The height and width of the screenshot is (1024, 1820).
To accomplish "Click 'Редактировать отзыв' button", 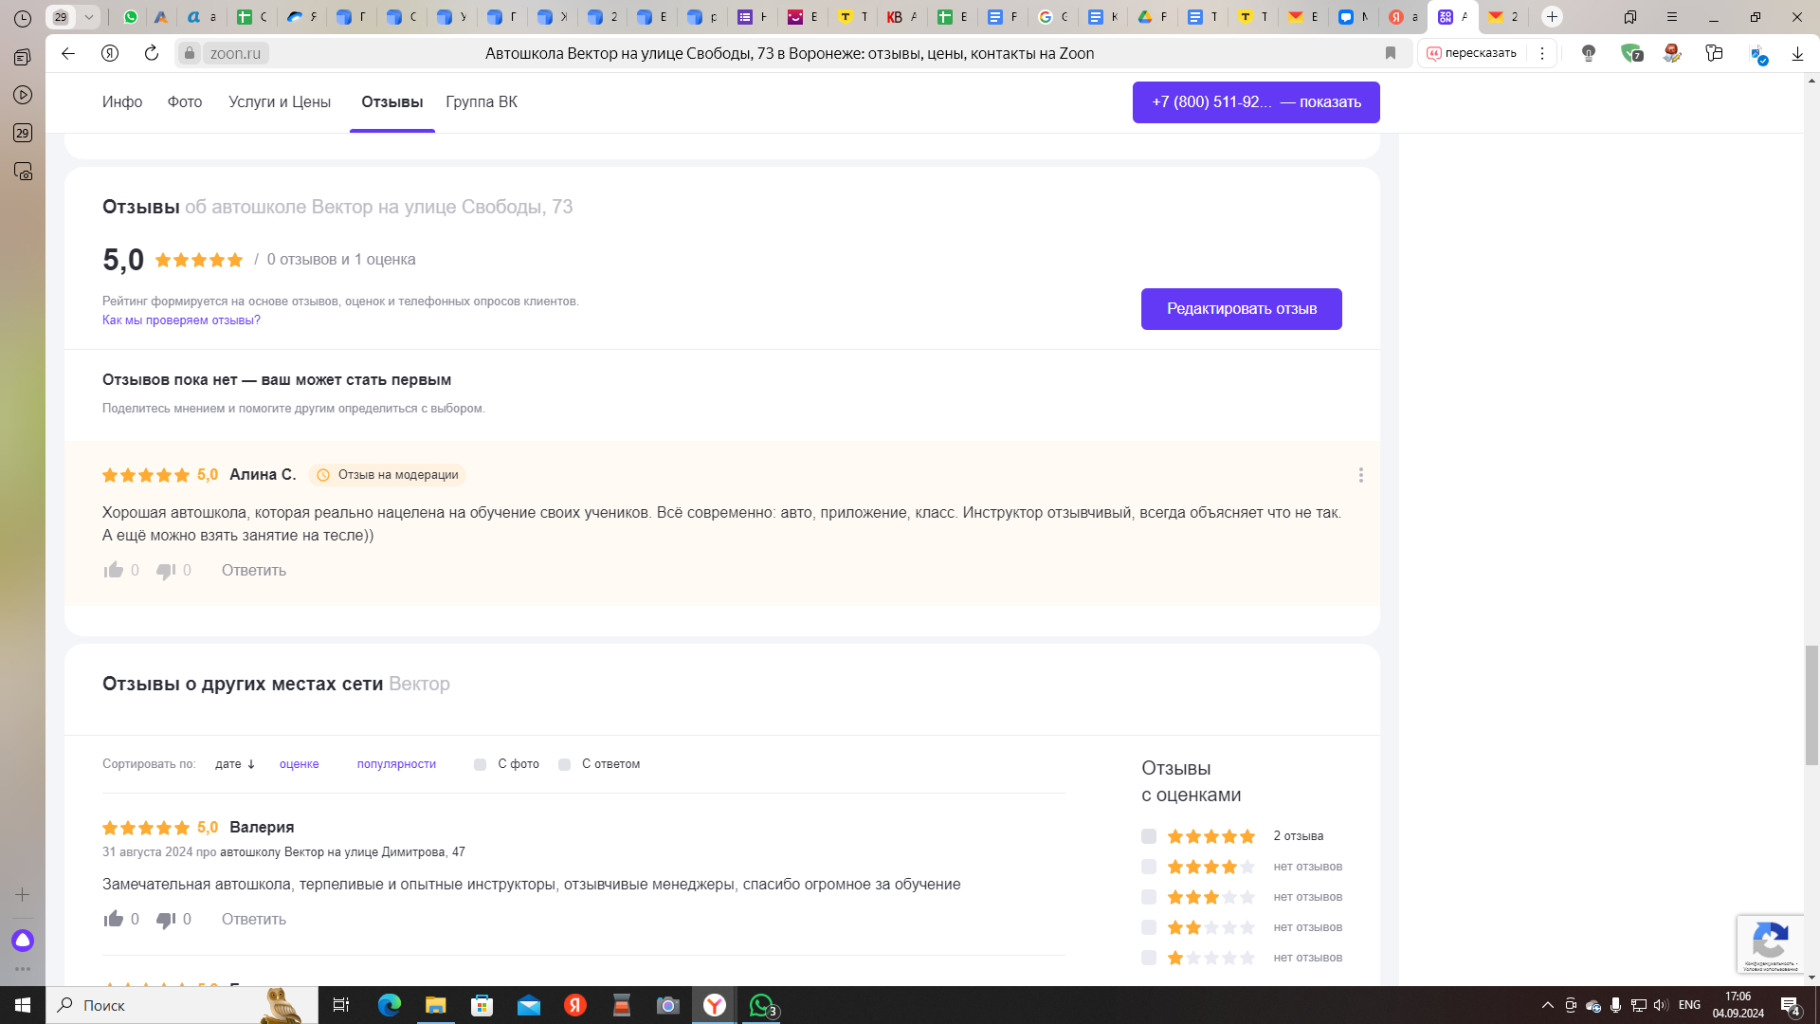I will pyautogui.click(x=1240, y=309).
